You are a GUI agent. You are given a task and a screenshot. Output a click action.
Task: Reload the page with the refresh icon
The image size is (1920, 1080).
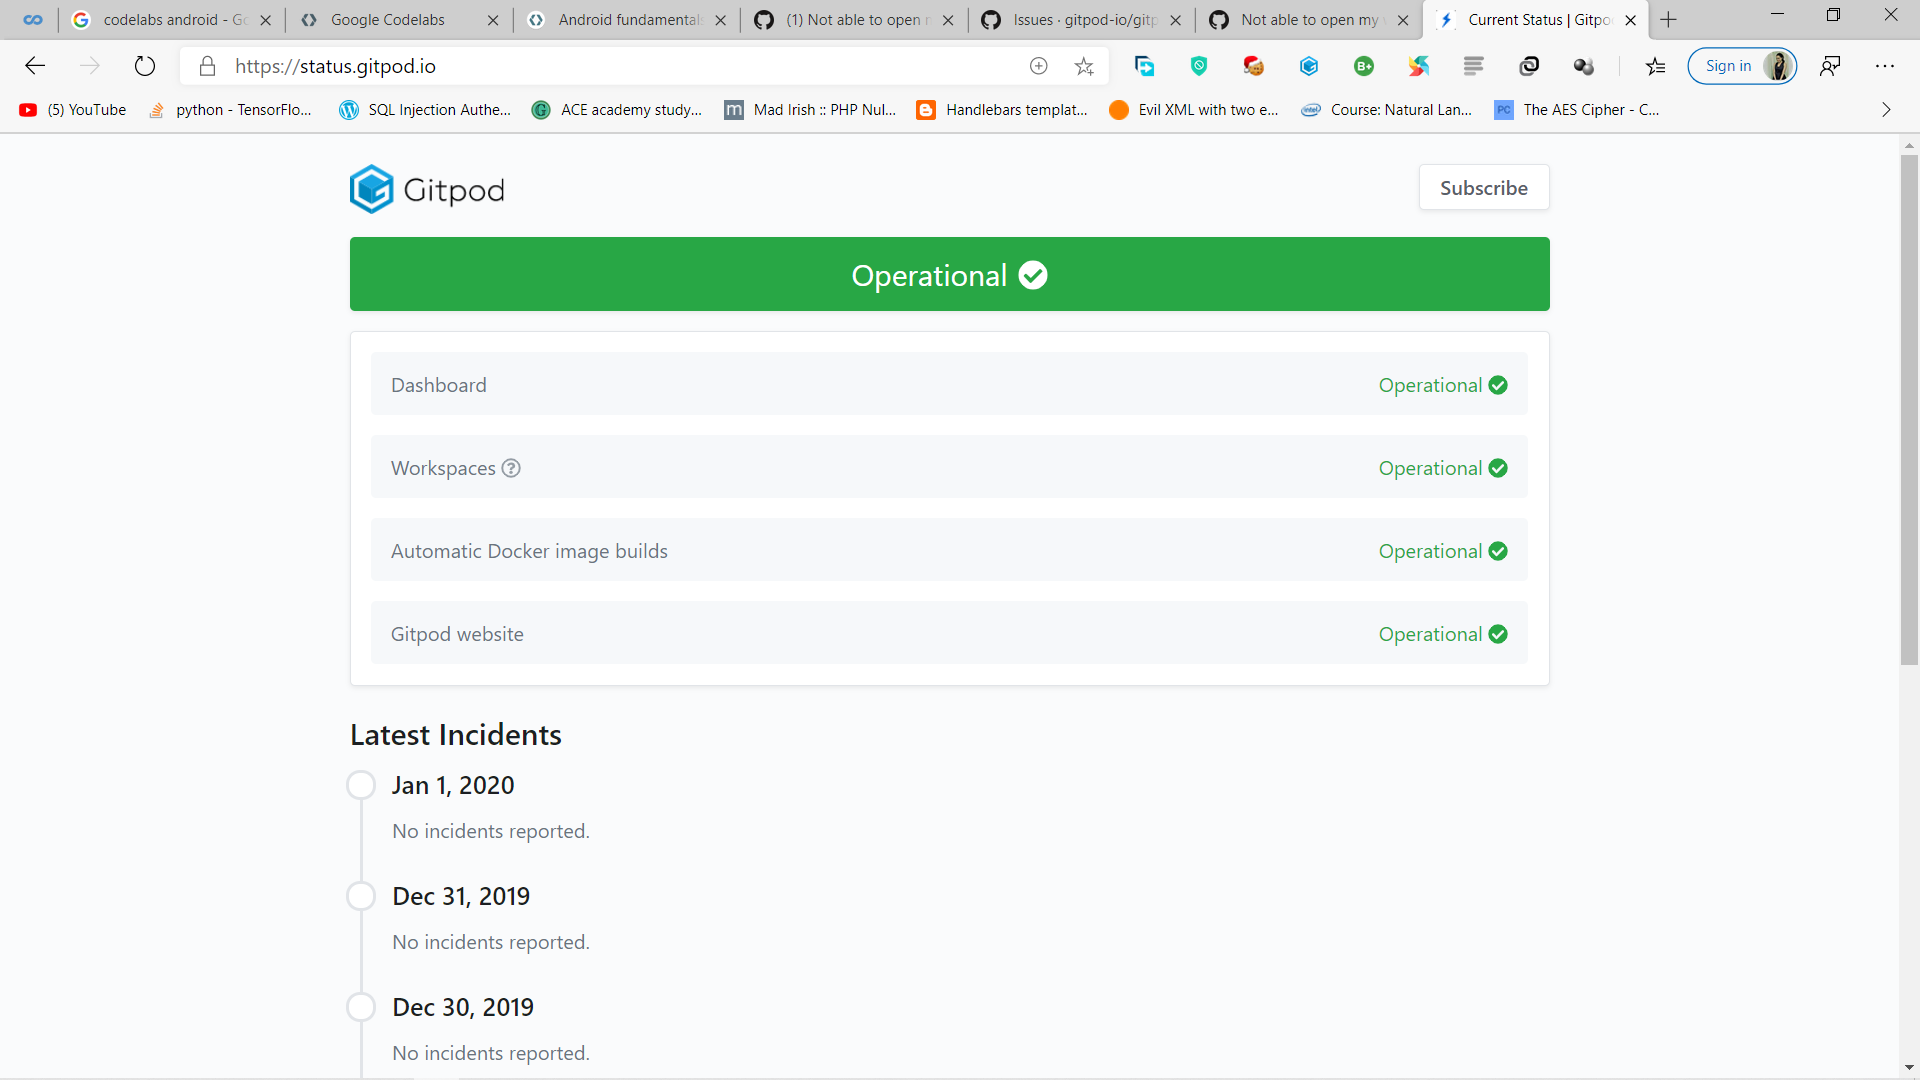point(145,66)
